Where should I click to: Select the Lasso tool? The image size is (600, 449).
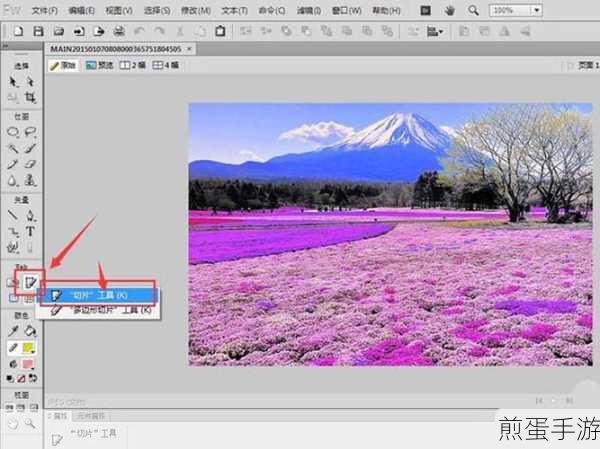(x=30, y=132)
